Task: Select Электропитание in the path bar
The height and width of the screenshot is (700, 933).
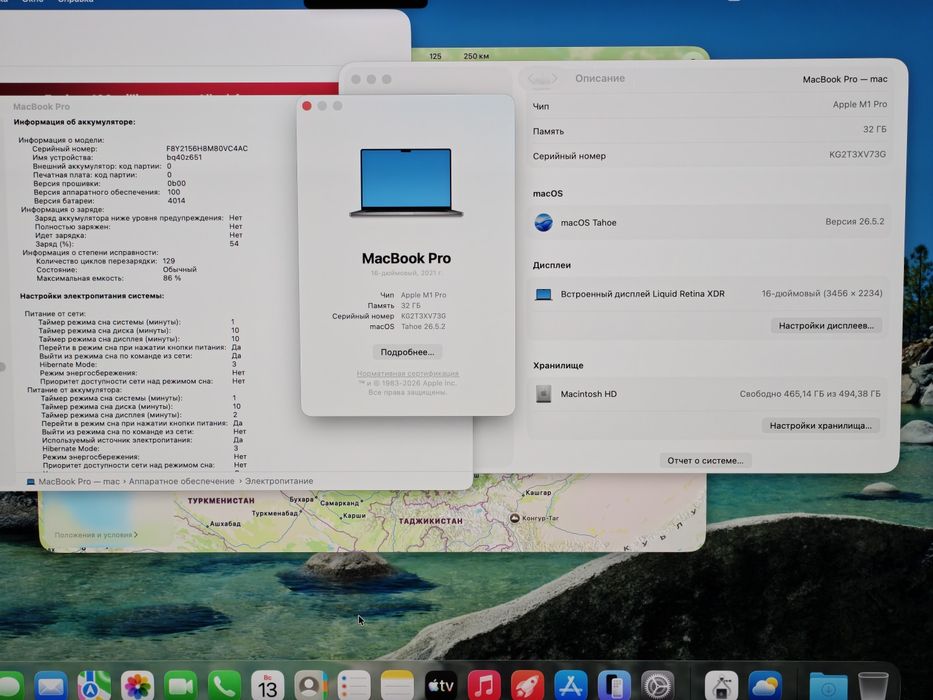Action: [279, 481]
